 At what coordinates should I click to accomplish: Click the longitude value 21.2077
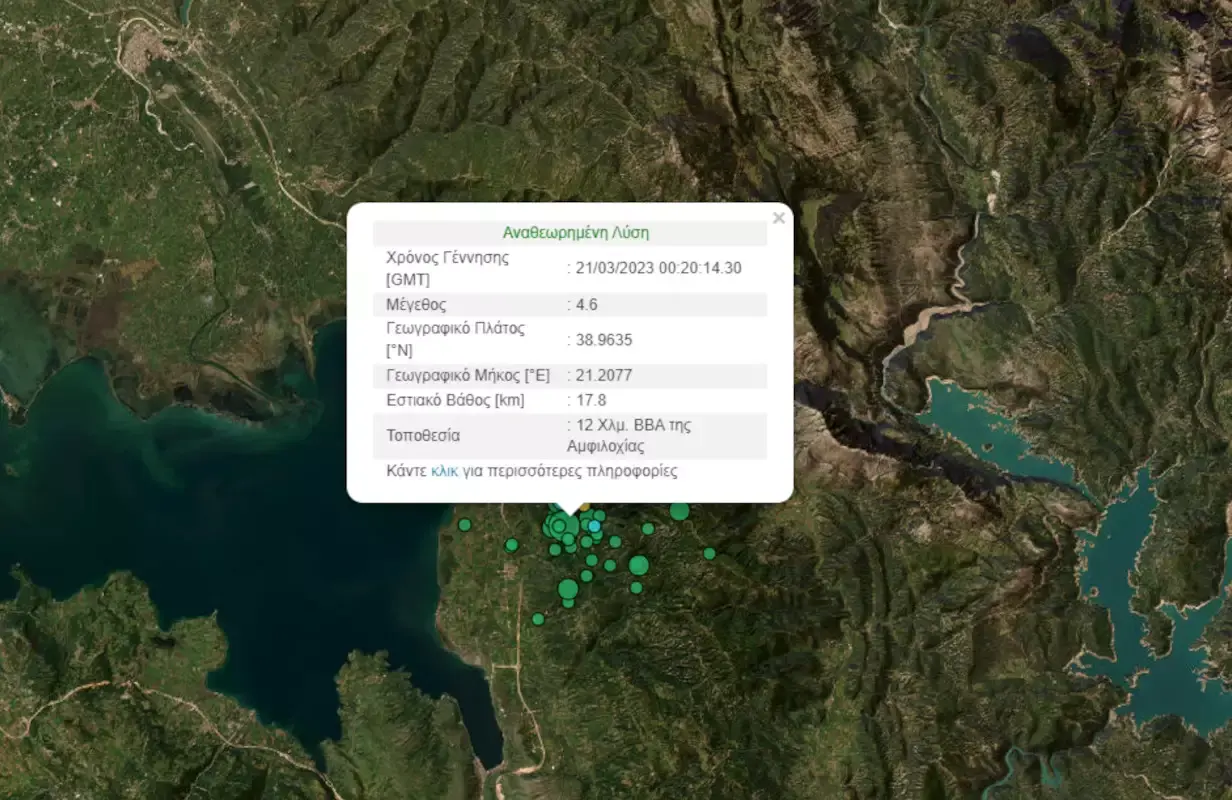(x=602, y=376)
